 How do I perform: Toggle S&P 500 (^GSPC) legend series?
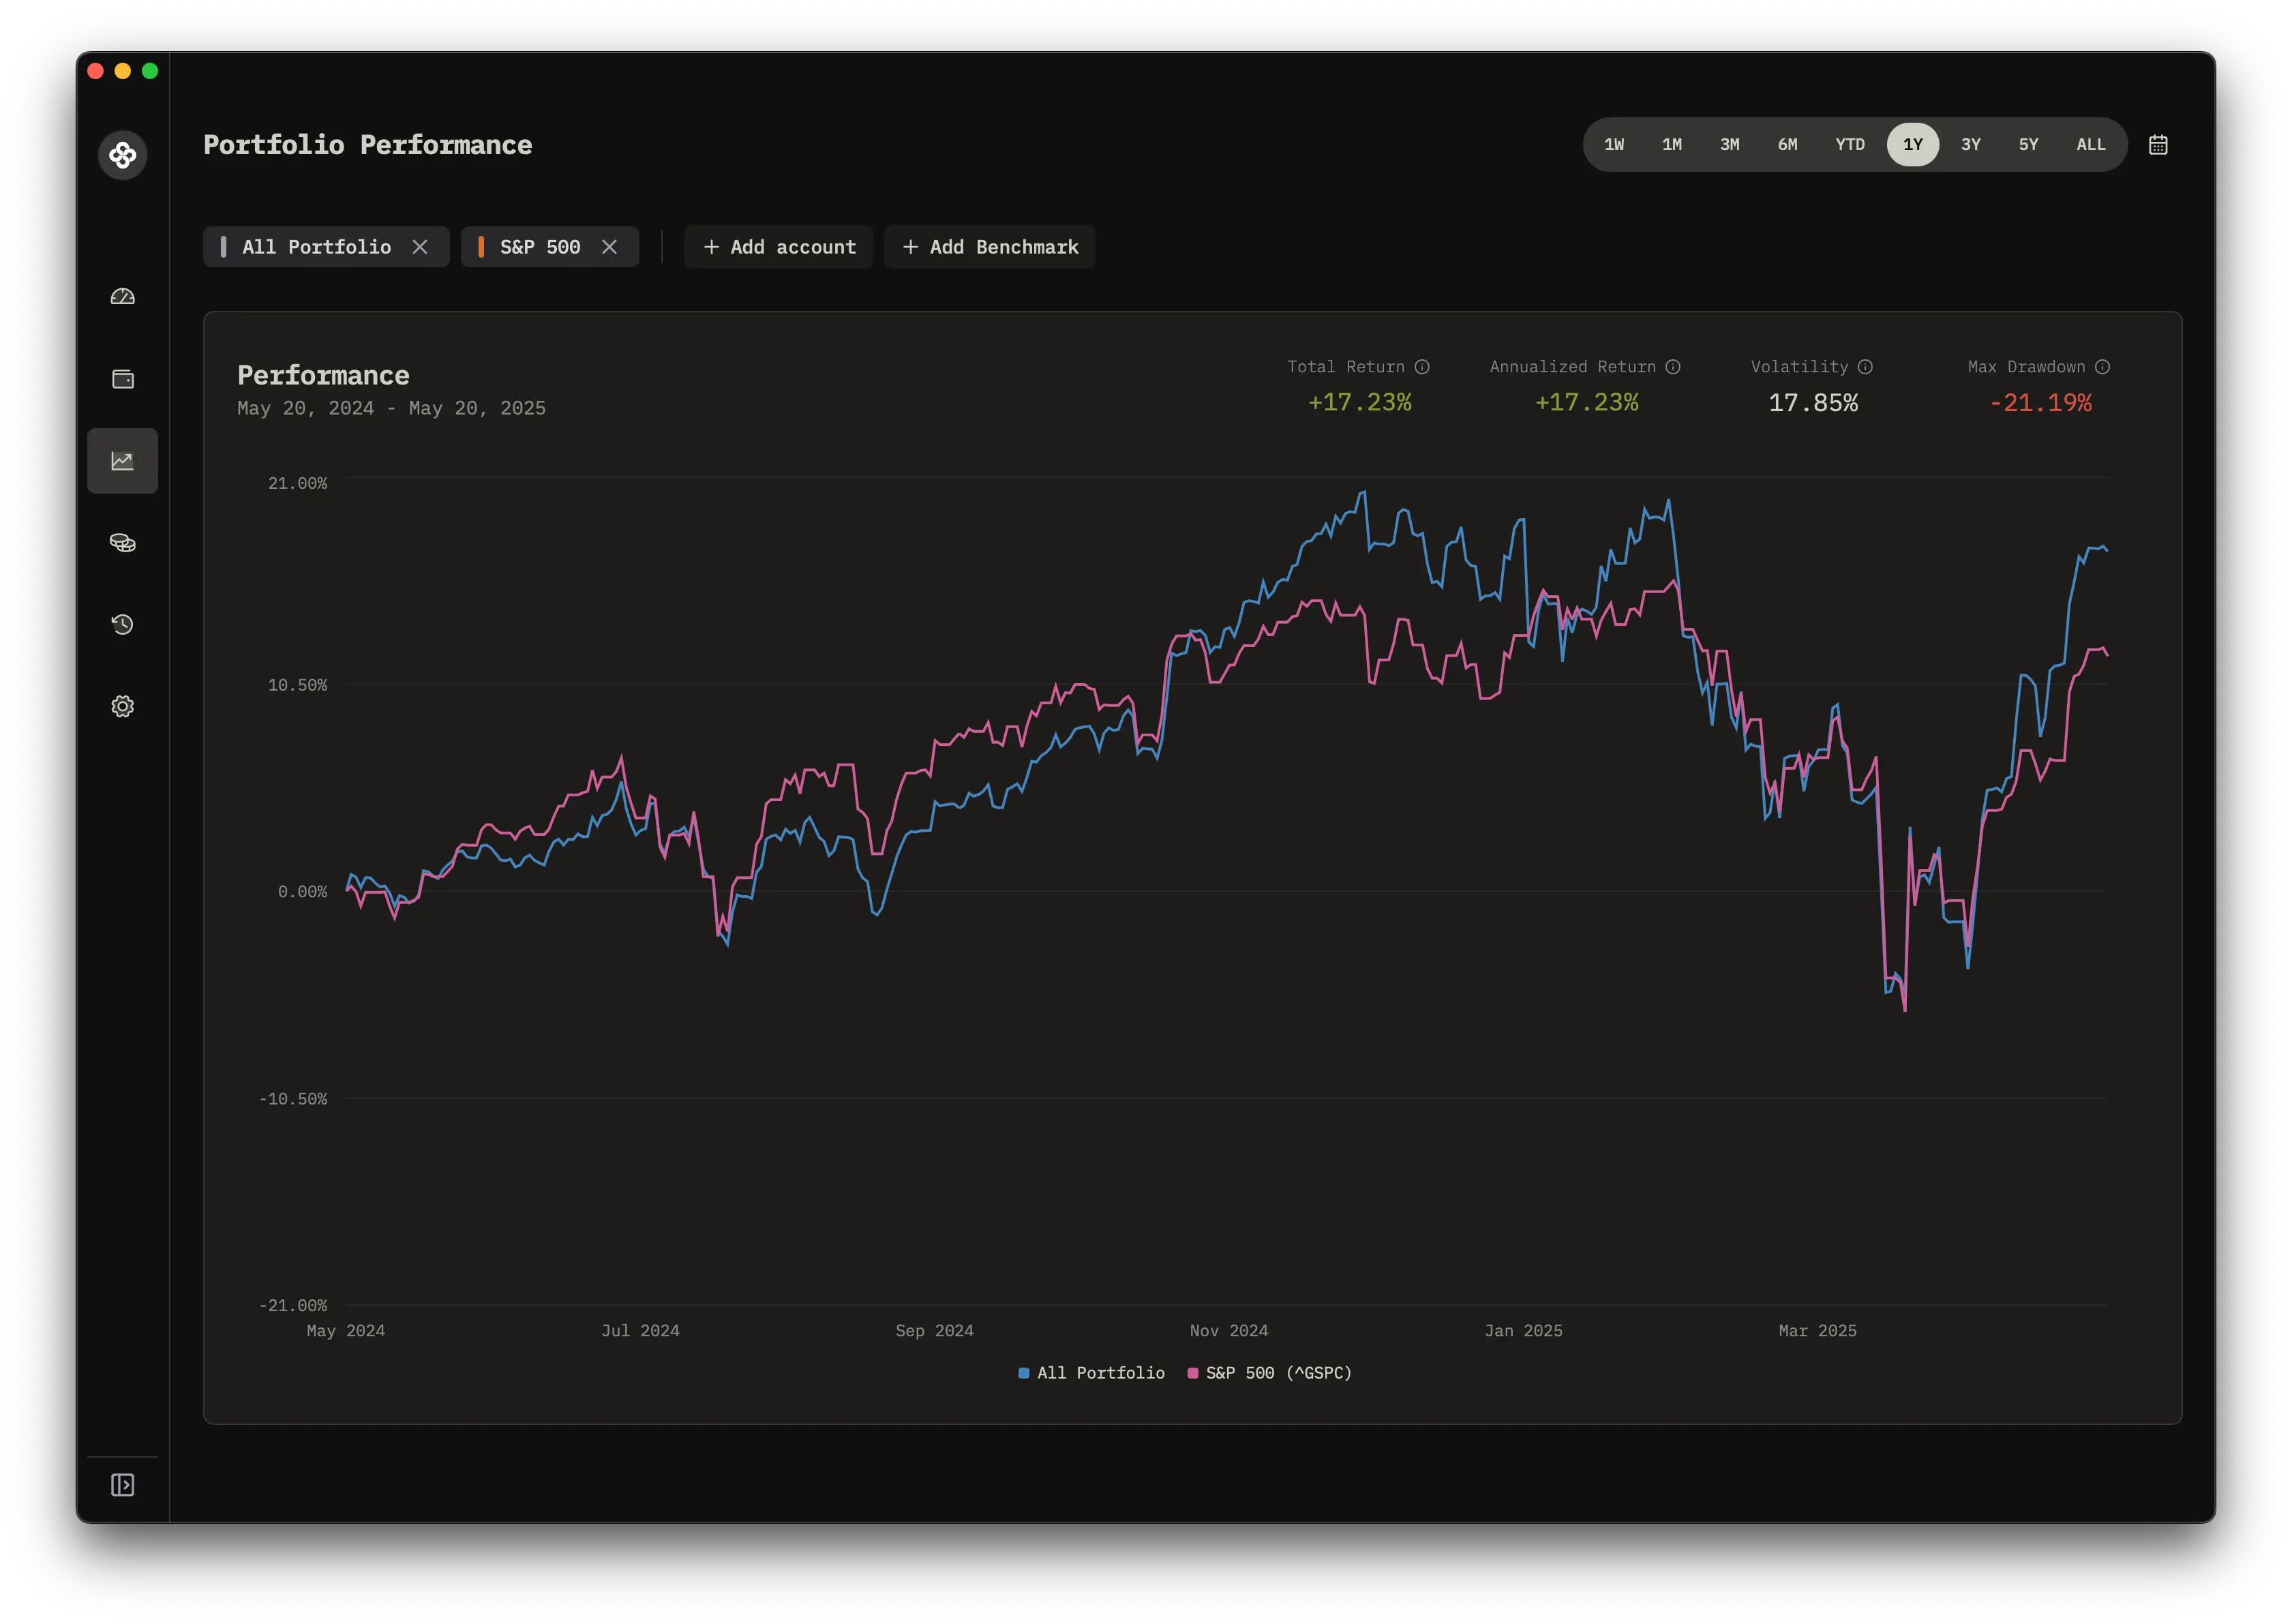pyautogui.click(x=1269, y=1373)
